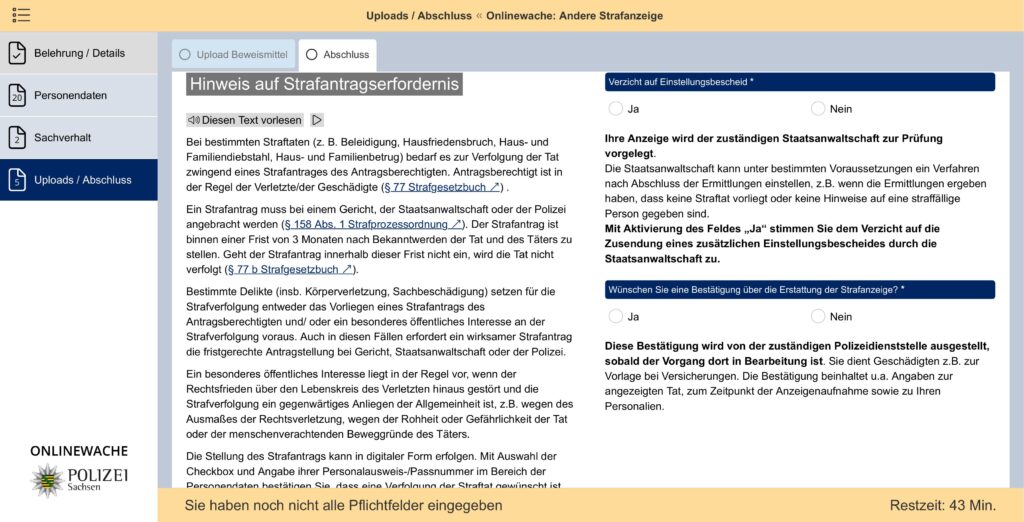Click the Wünschen Sie eine Bestätigung header bar
1024x522 pixels.
pyautogui.click(x=799, y=290)
